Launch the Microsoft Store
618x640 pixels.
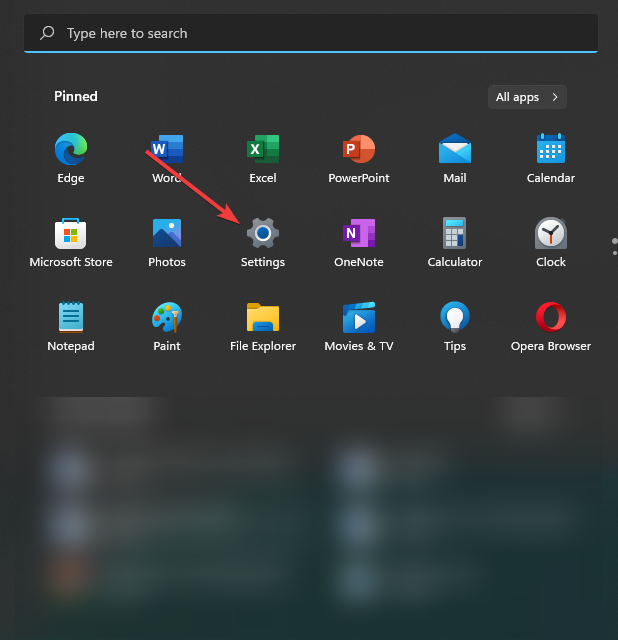coord(71,233)
